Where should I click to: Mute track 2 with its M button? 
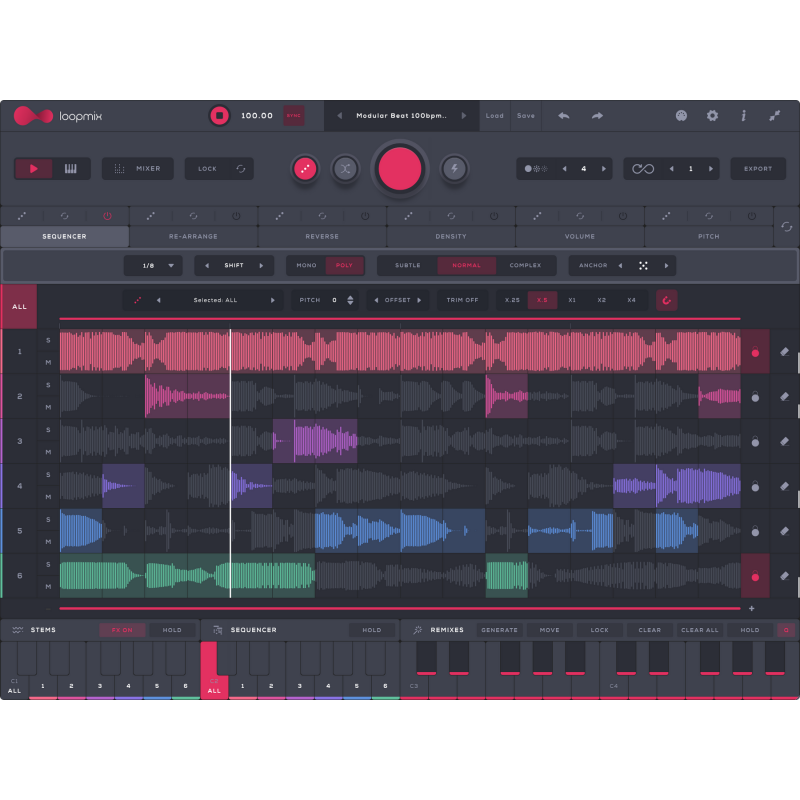(x=48, y=408)
